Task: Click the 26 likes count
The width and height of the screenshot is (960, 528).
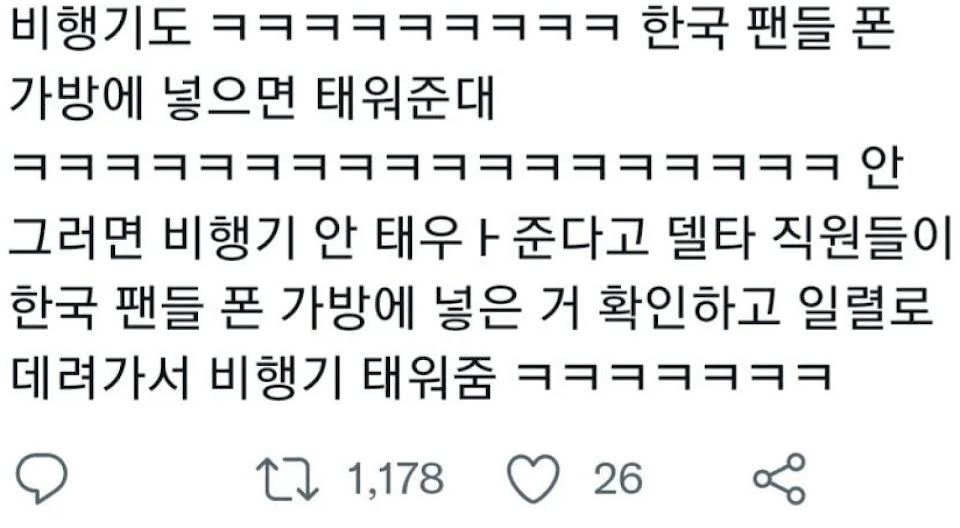Action: (618, 478)
